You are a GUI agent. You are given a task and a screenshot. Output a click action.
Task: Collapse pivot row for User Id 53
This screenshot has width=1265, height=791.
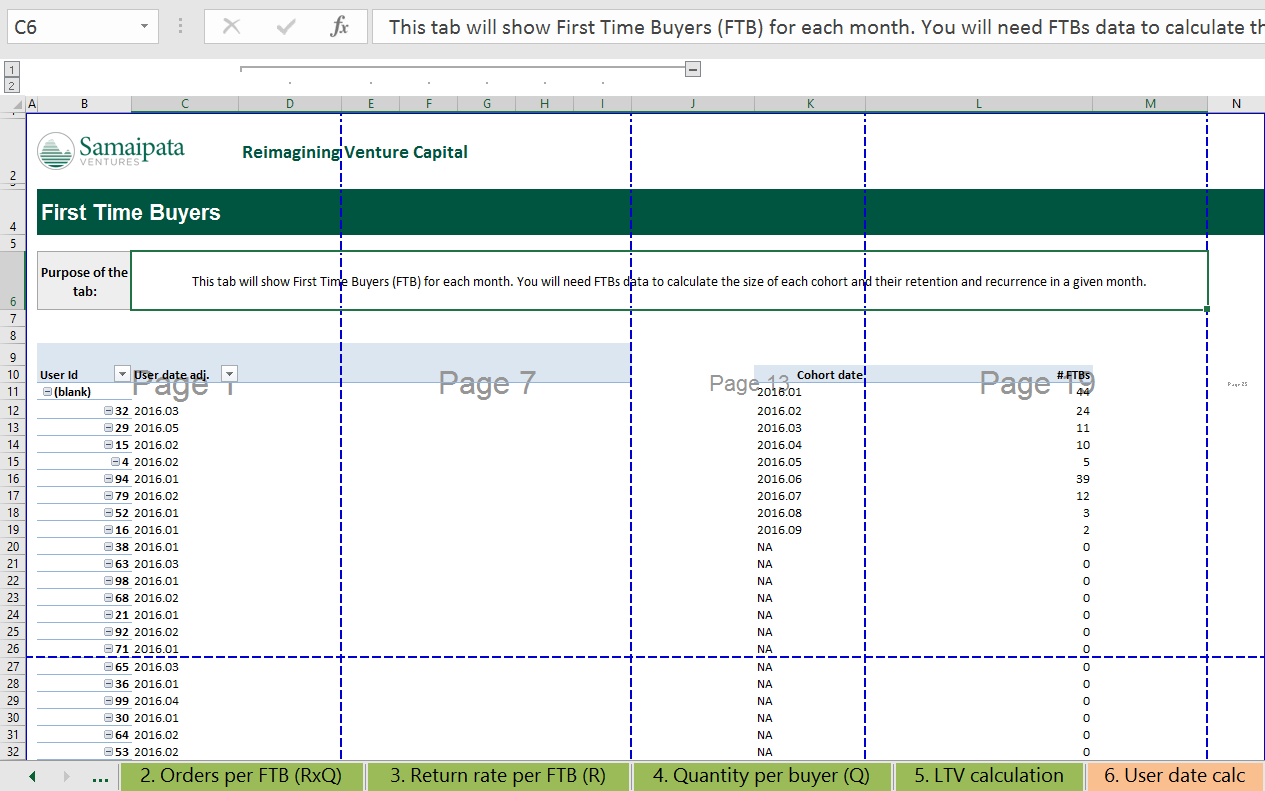click(x=109, y=752)
